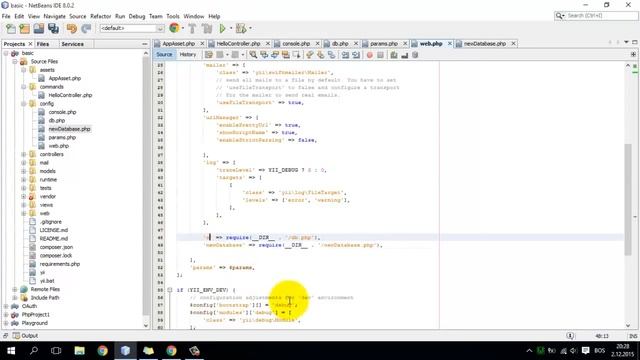640x360 pixels.
Task: Collapse the basic project node
Action: [6, 53]
